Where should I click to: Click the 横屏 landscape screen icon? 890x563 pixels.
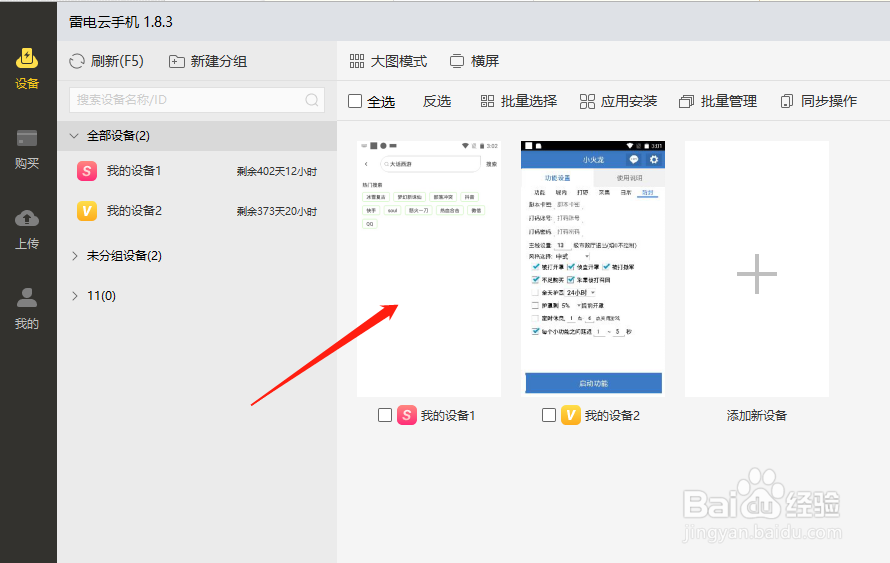coord(457,61)
